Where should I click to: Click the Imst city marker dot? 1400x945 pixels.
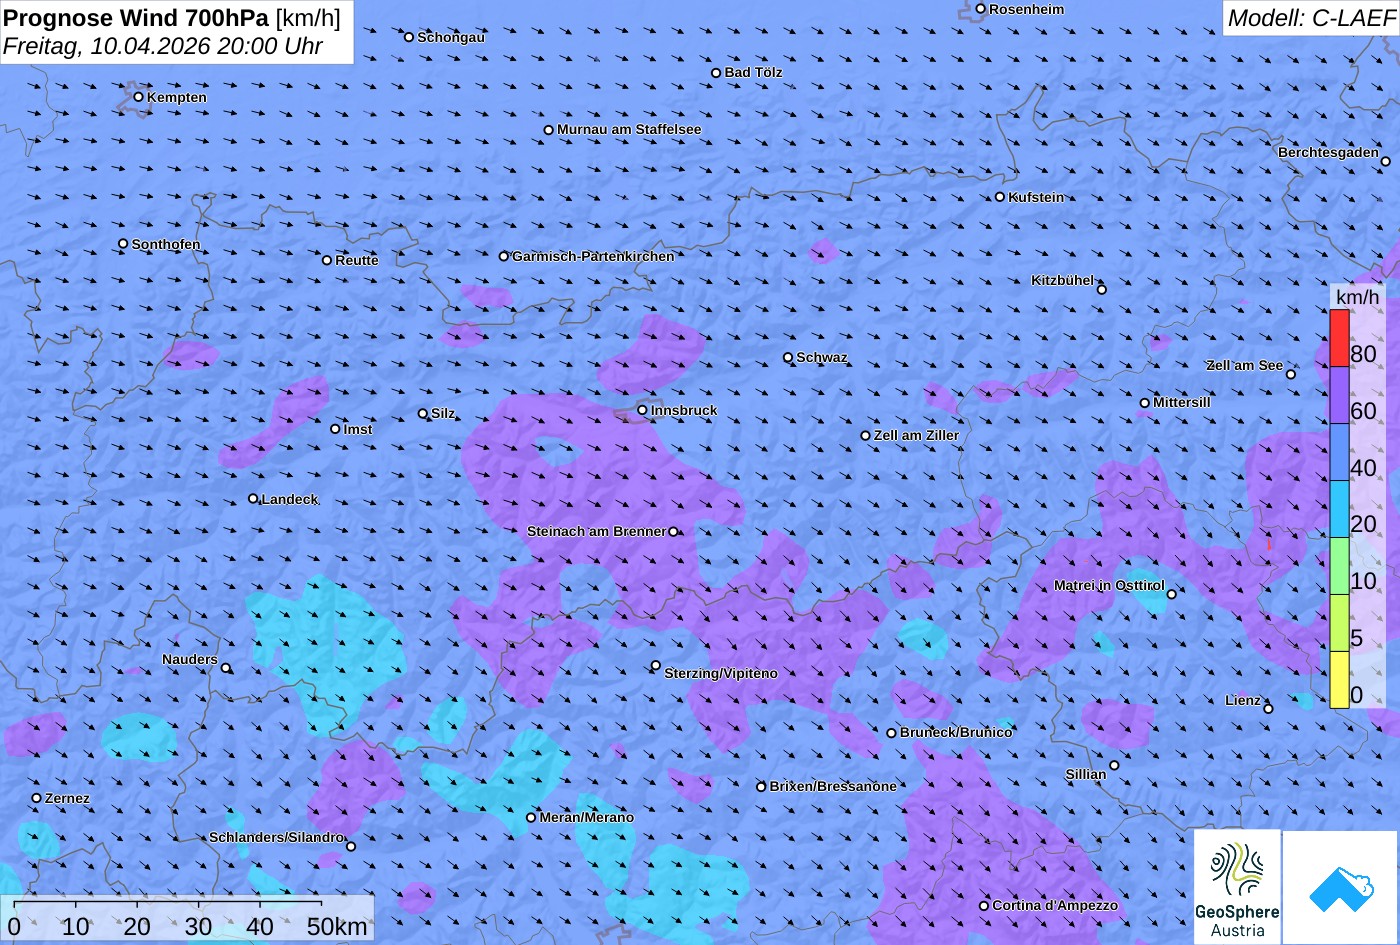(335, 429)
